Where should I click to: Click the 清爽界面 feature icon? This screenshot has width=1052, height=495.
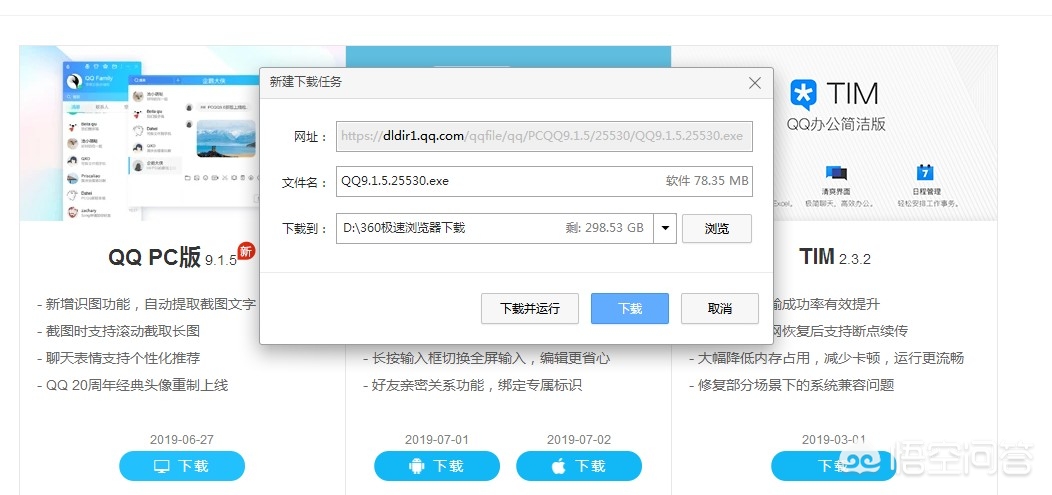pyautogui.click(x=836, y=173)
